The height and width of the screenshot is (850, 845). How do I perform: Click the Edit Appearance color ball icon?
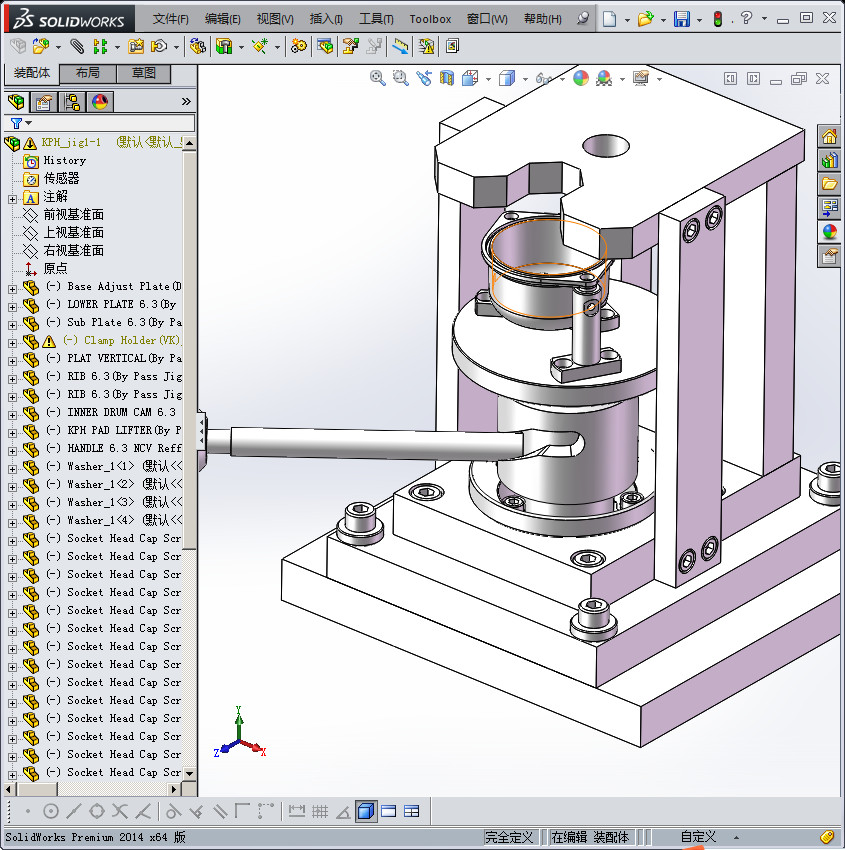click(580, 79)
